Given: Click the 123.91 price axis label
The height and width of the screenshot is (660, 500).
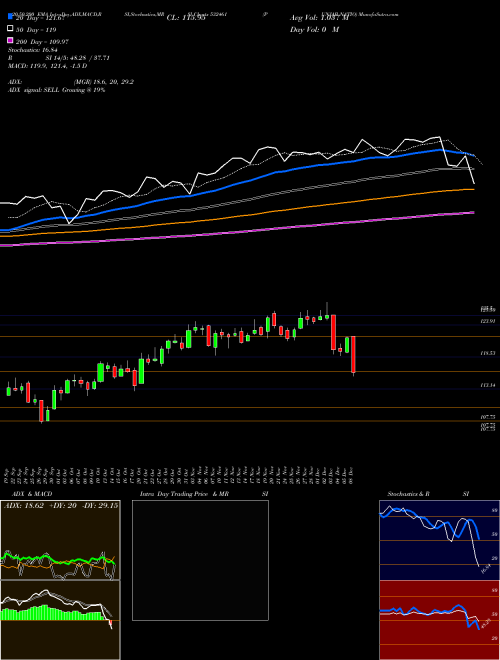Looking at the screenshot, I should pos(488,321).
